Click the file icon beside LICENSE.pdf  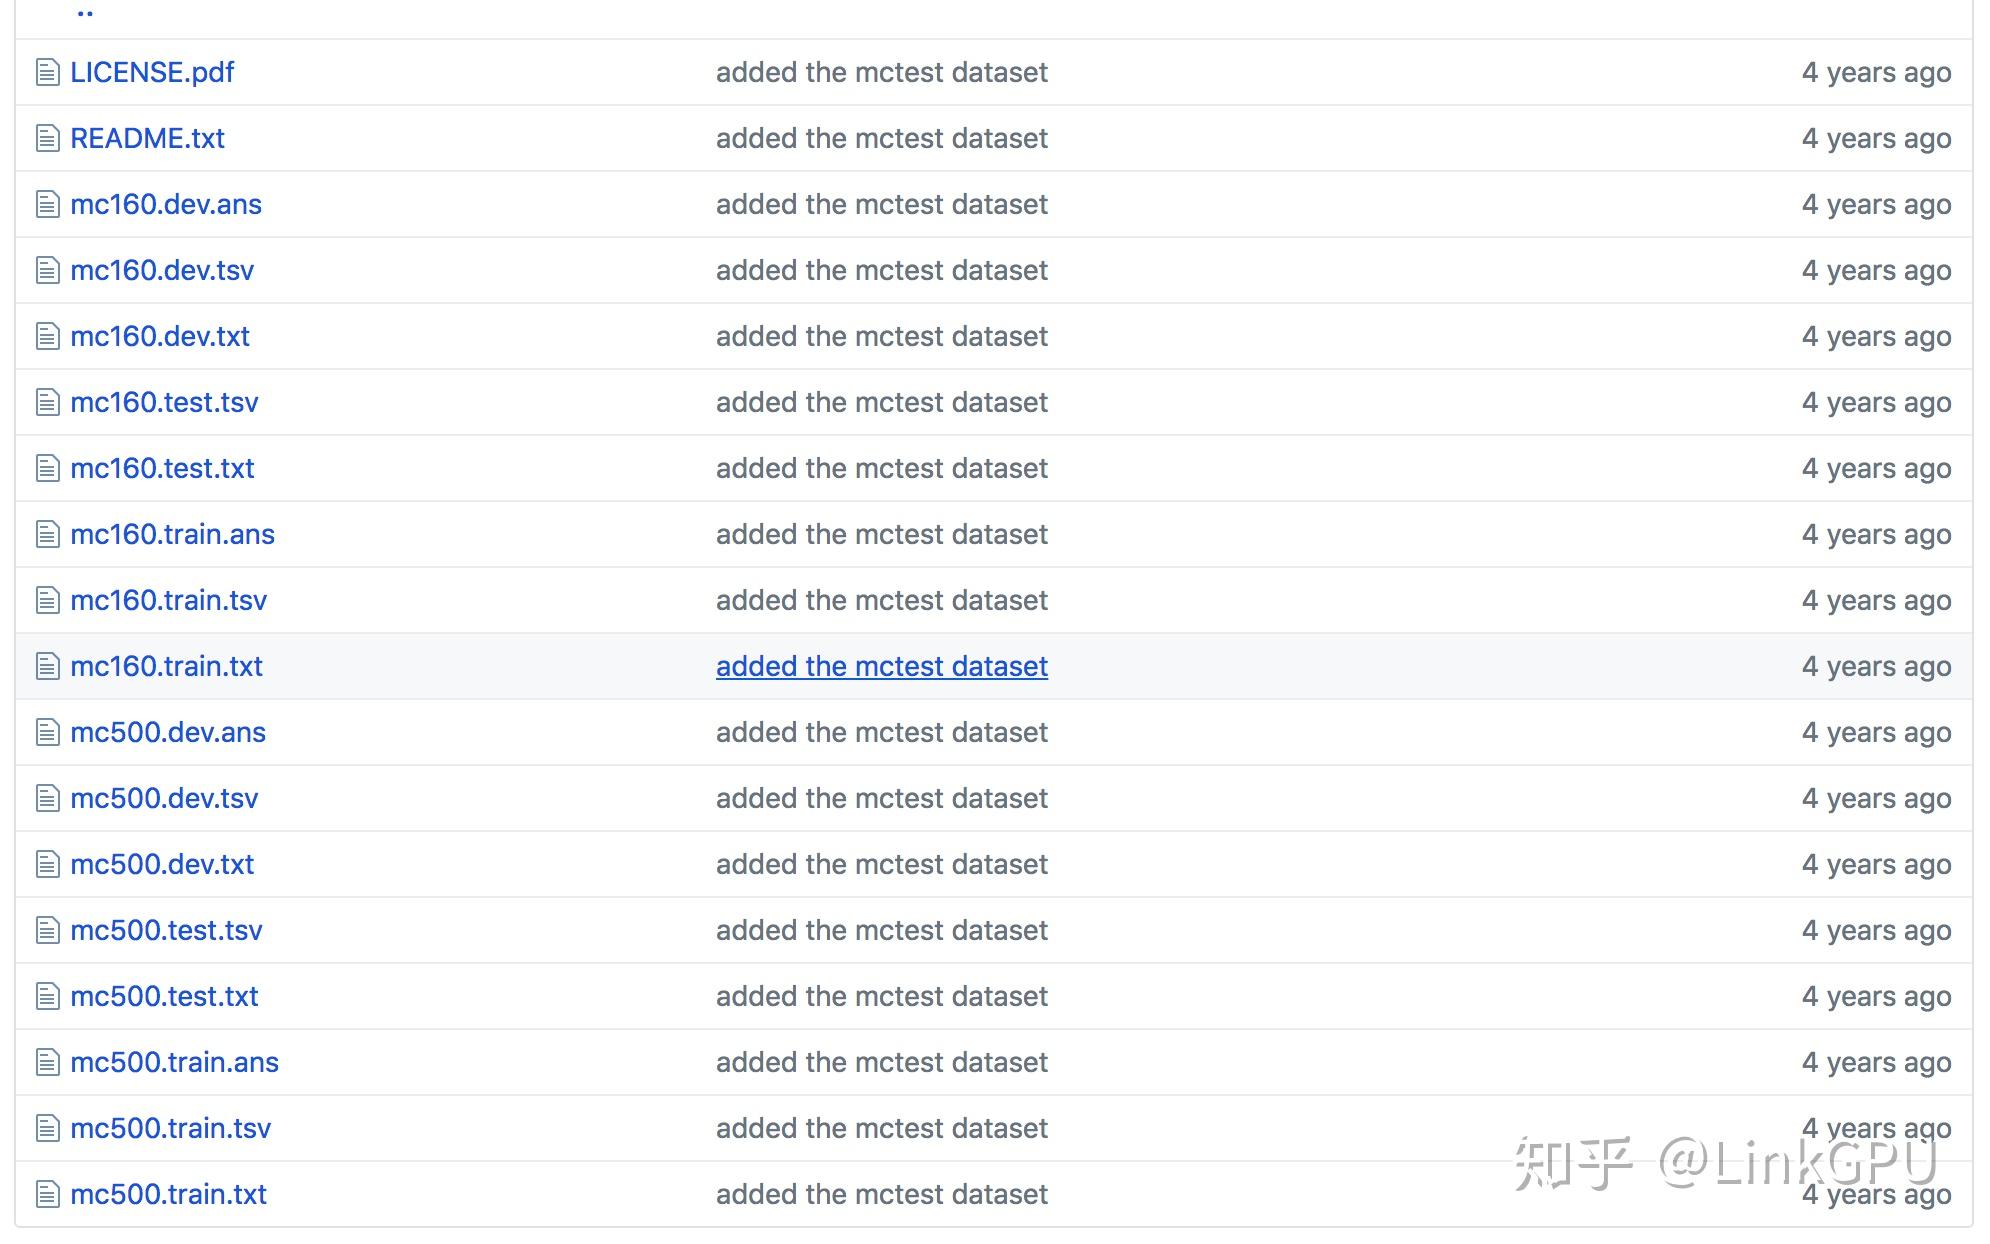[x=47, y=72]
